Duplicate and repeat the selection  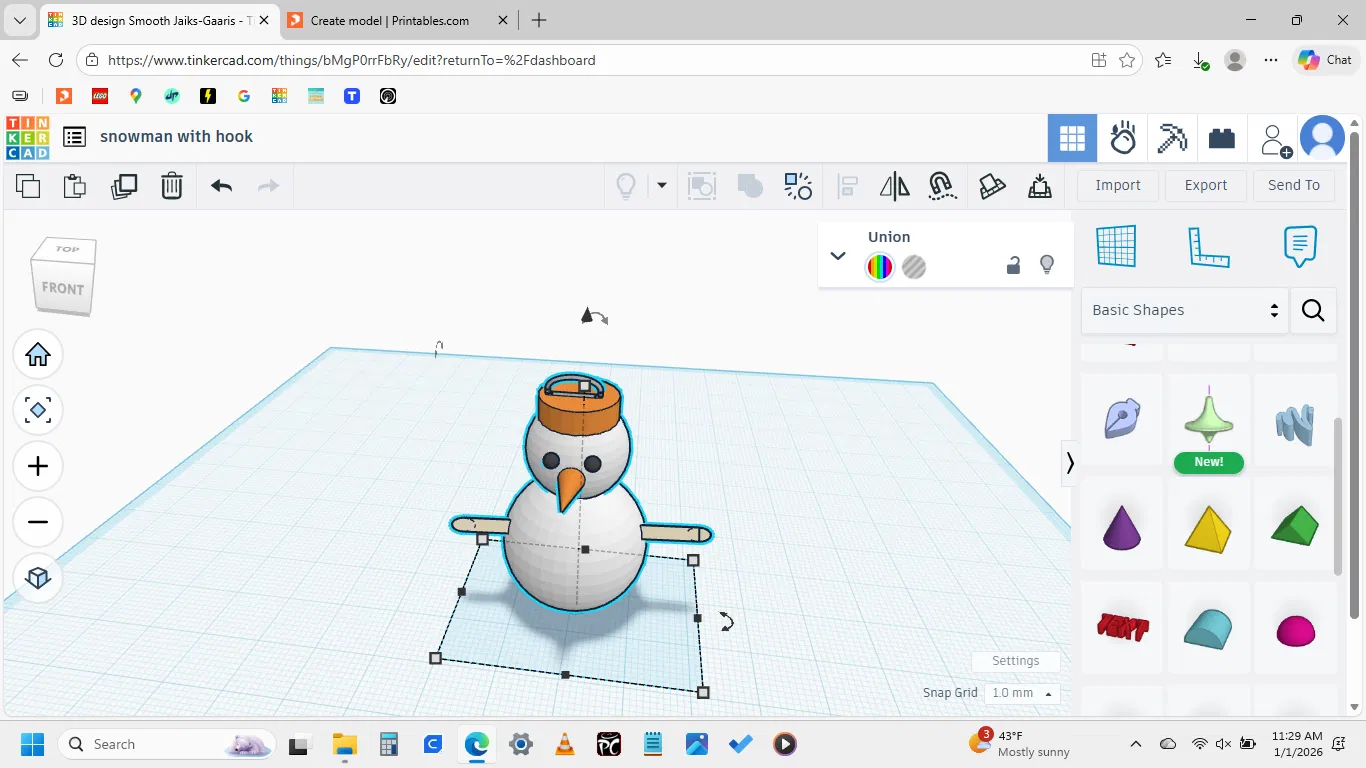[x=124, y=186]
